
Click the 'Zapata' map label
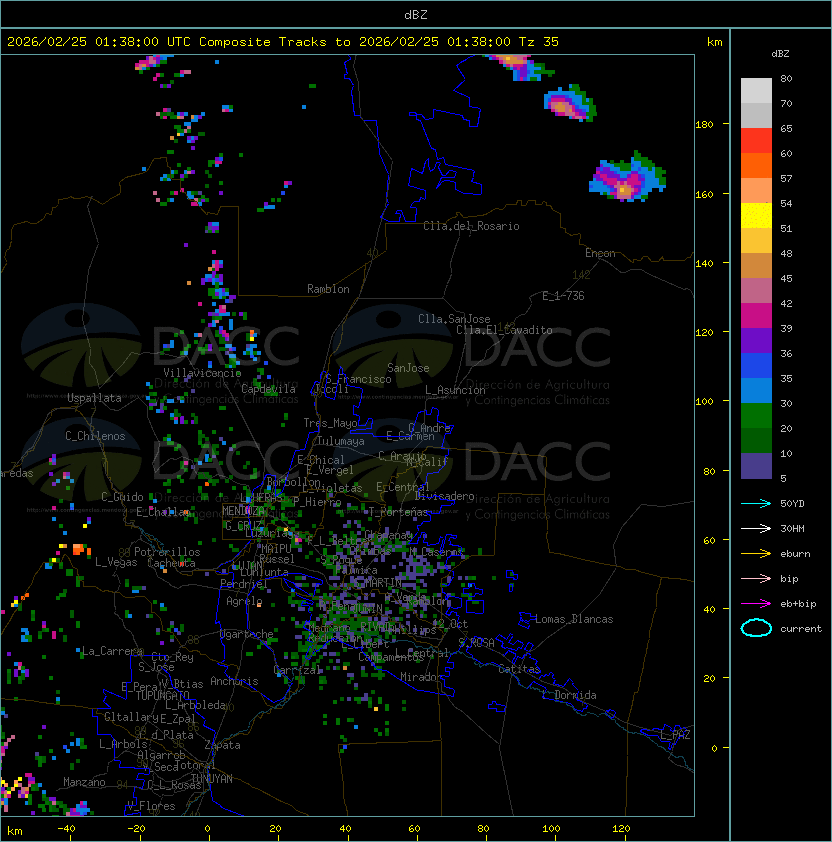tap(222, 745)
